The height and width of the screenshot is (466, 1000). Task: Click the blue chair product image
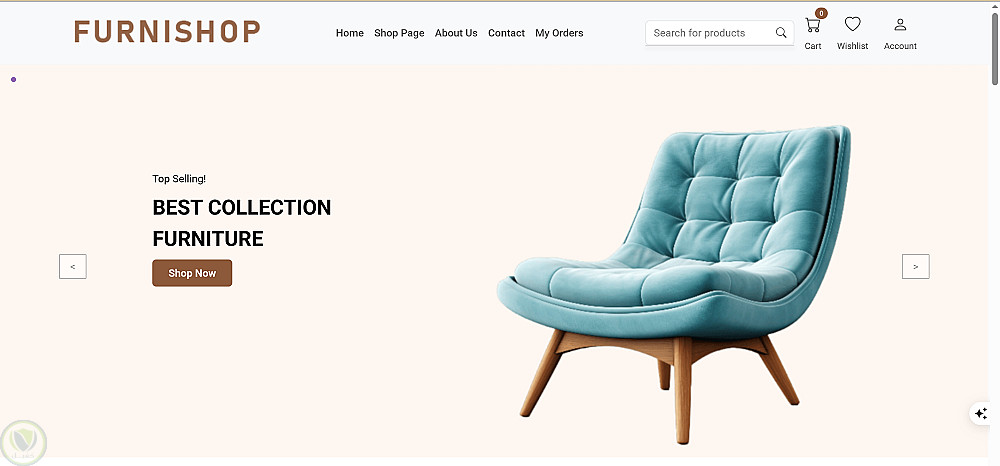pos(673,284)
